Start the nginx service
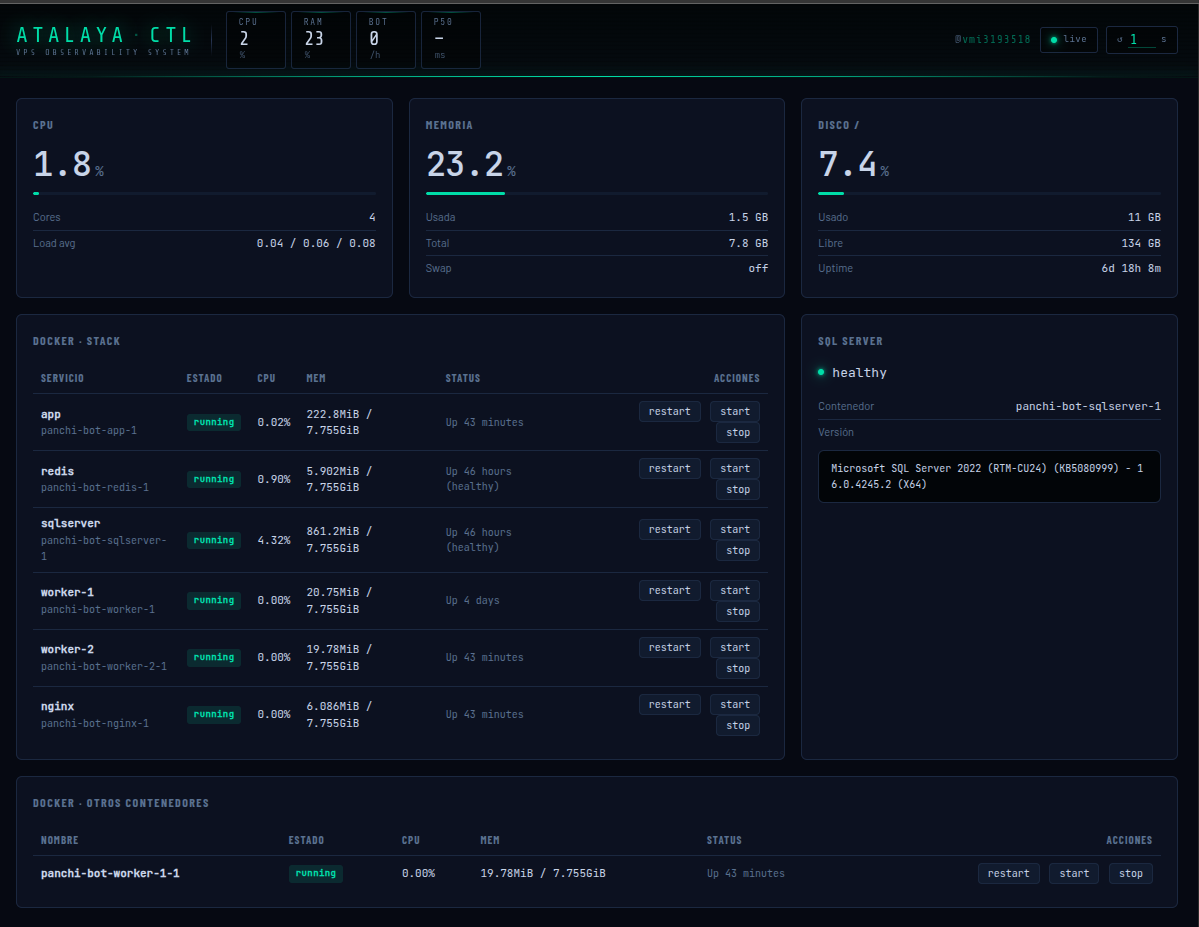Image resolution: width=1199 pixels, height=927 pixels. [734, 704]
